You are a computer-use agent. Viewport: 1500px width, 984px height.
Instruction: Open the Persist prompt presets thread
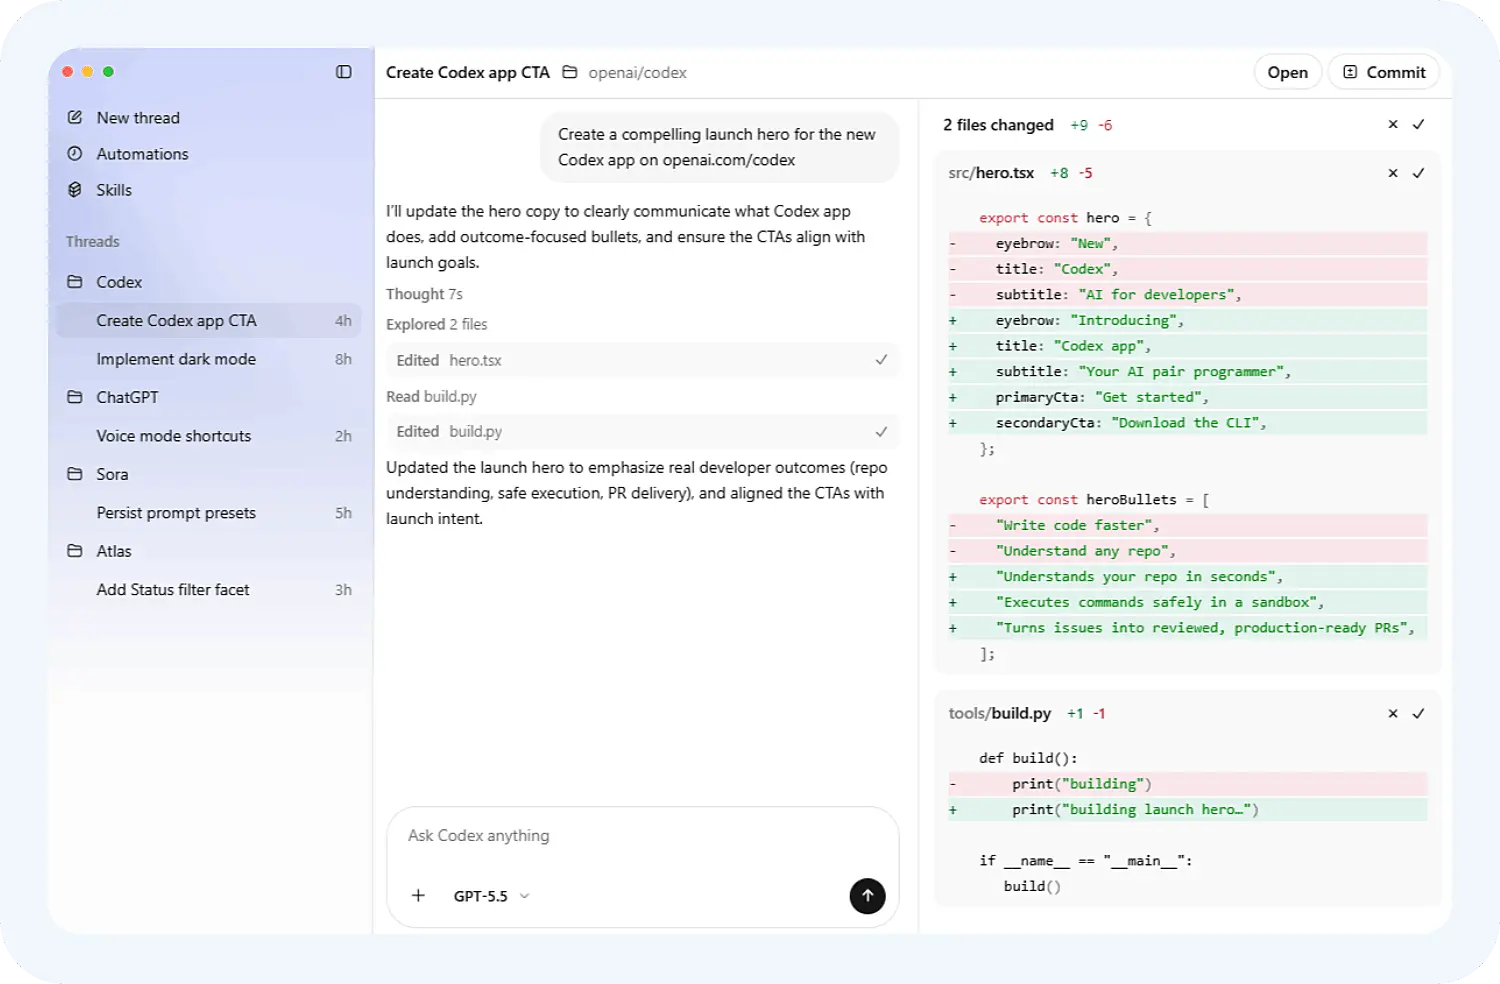(210, 513)
